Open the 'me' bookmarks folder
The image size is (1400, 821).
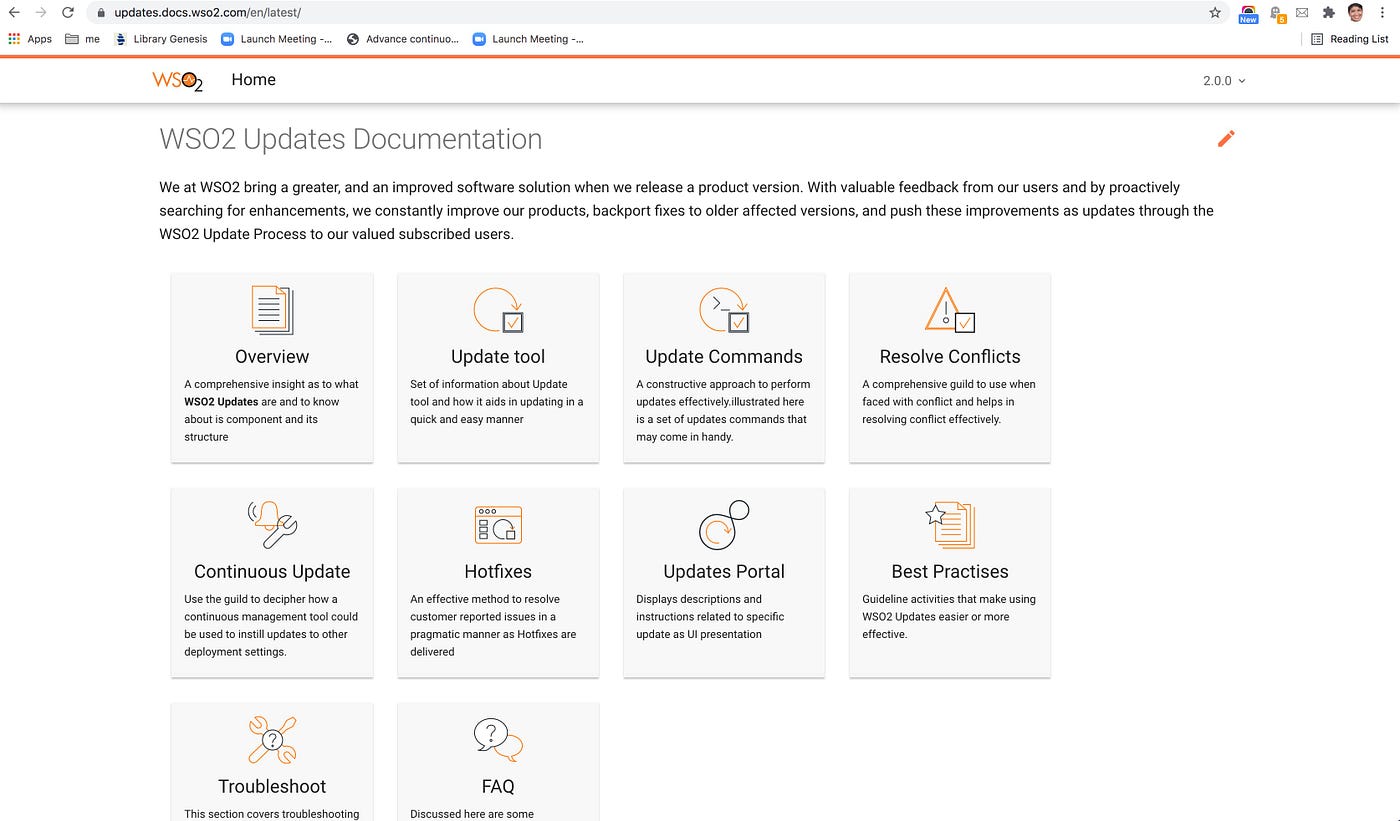82,39
